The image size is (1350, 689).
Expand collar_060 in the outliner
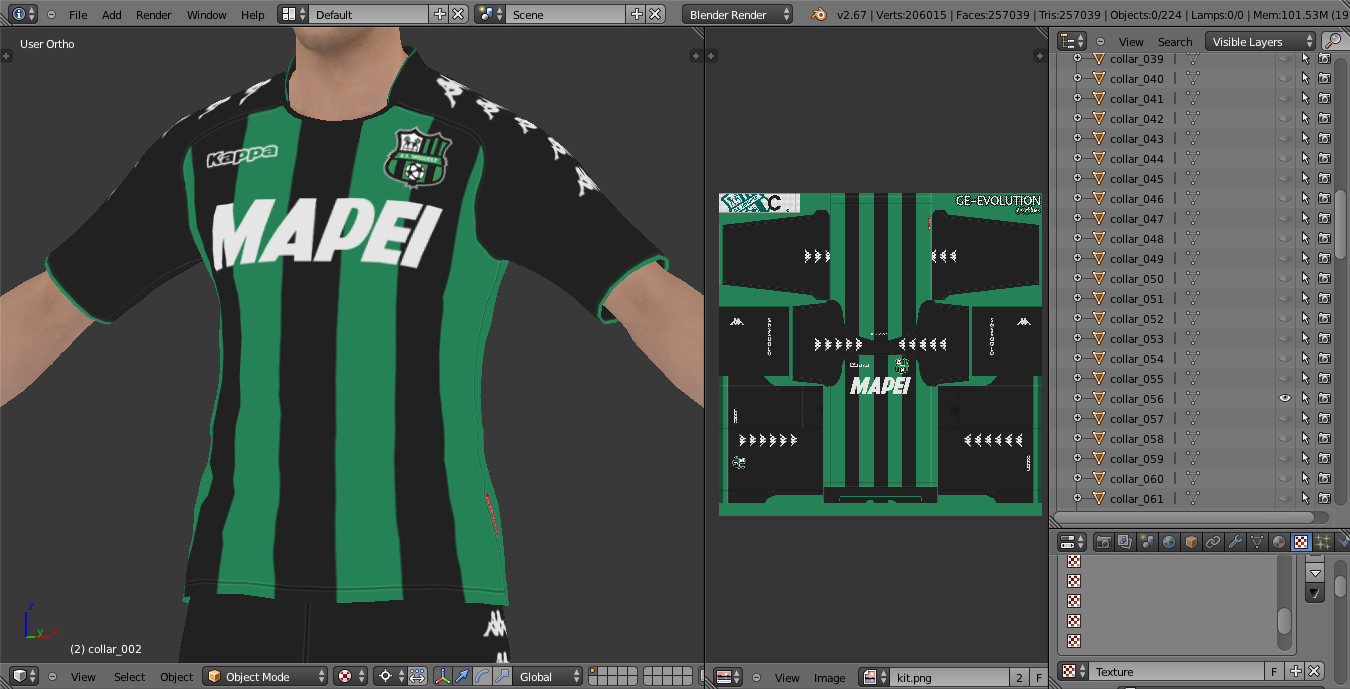1077,479
